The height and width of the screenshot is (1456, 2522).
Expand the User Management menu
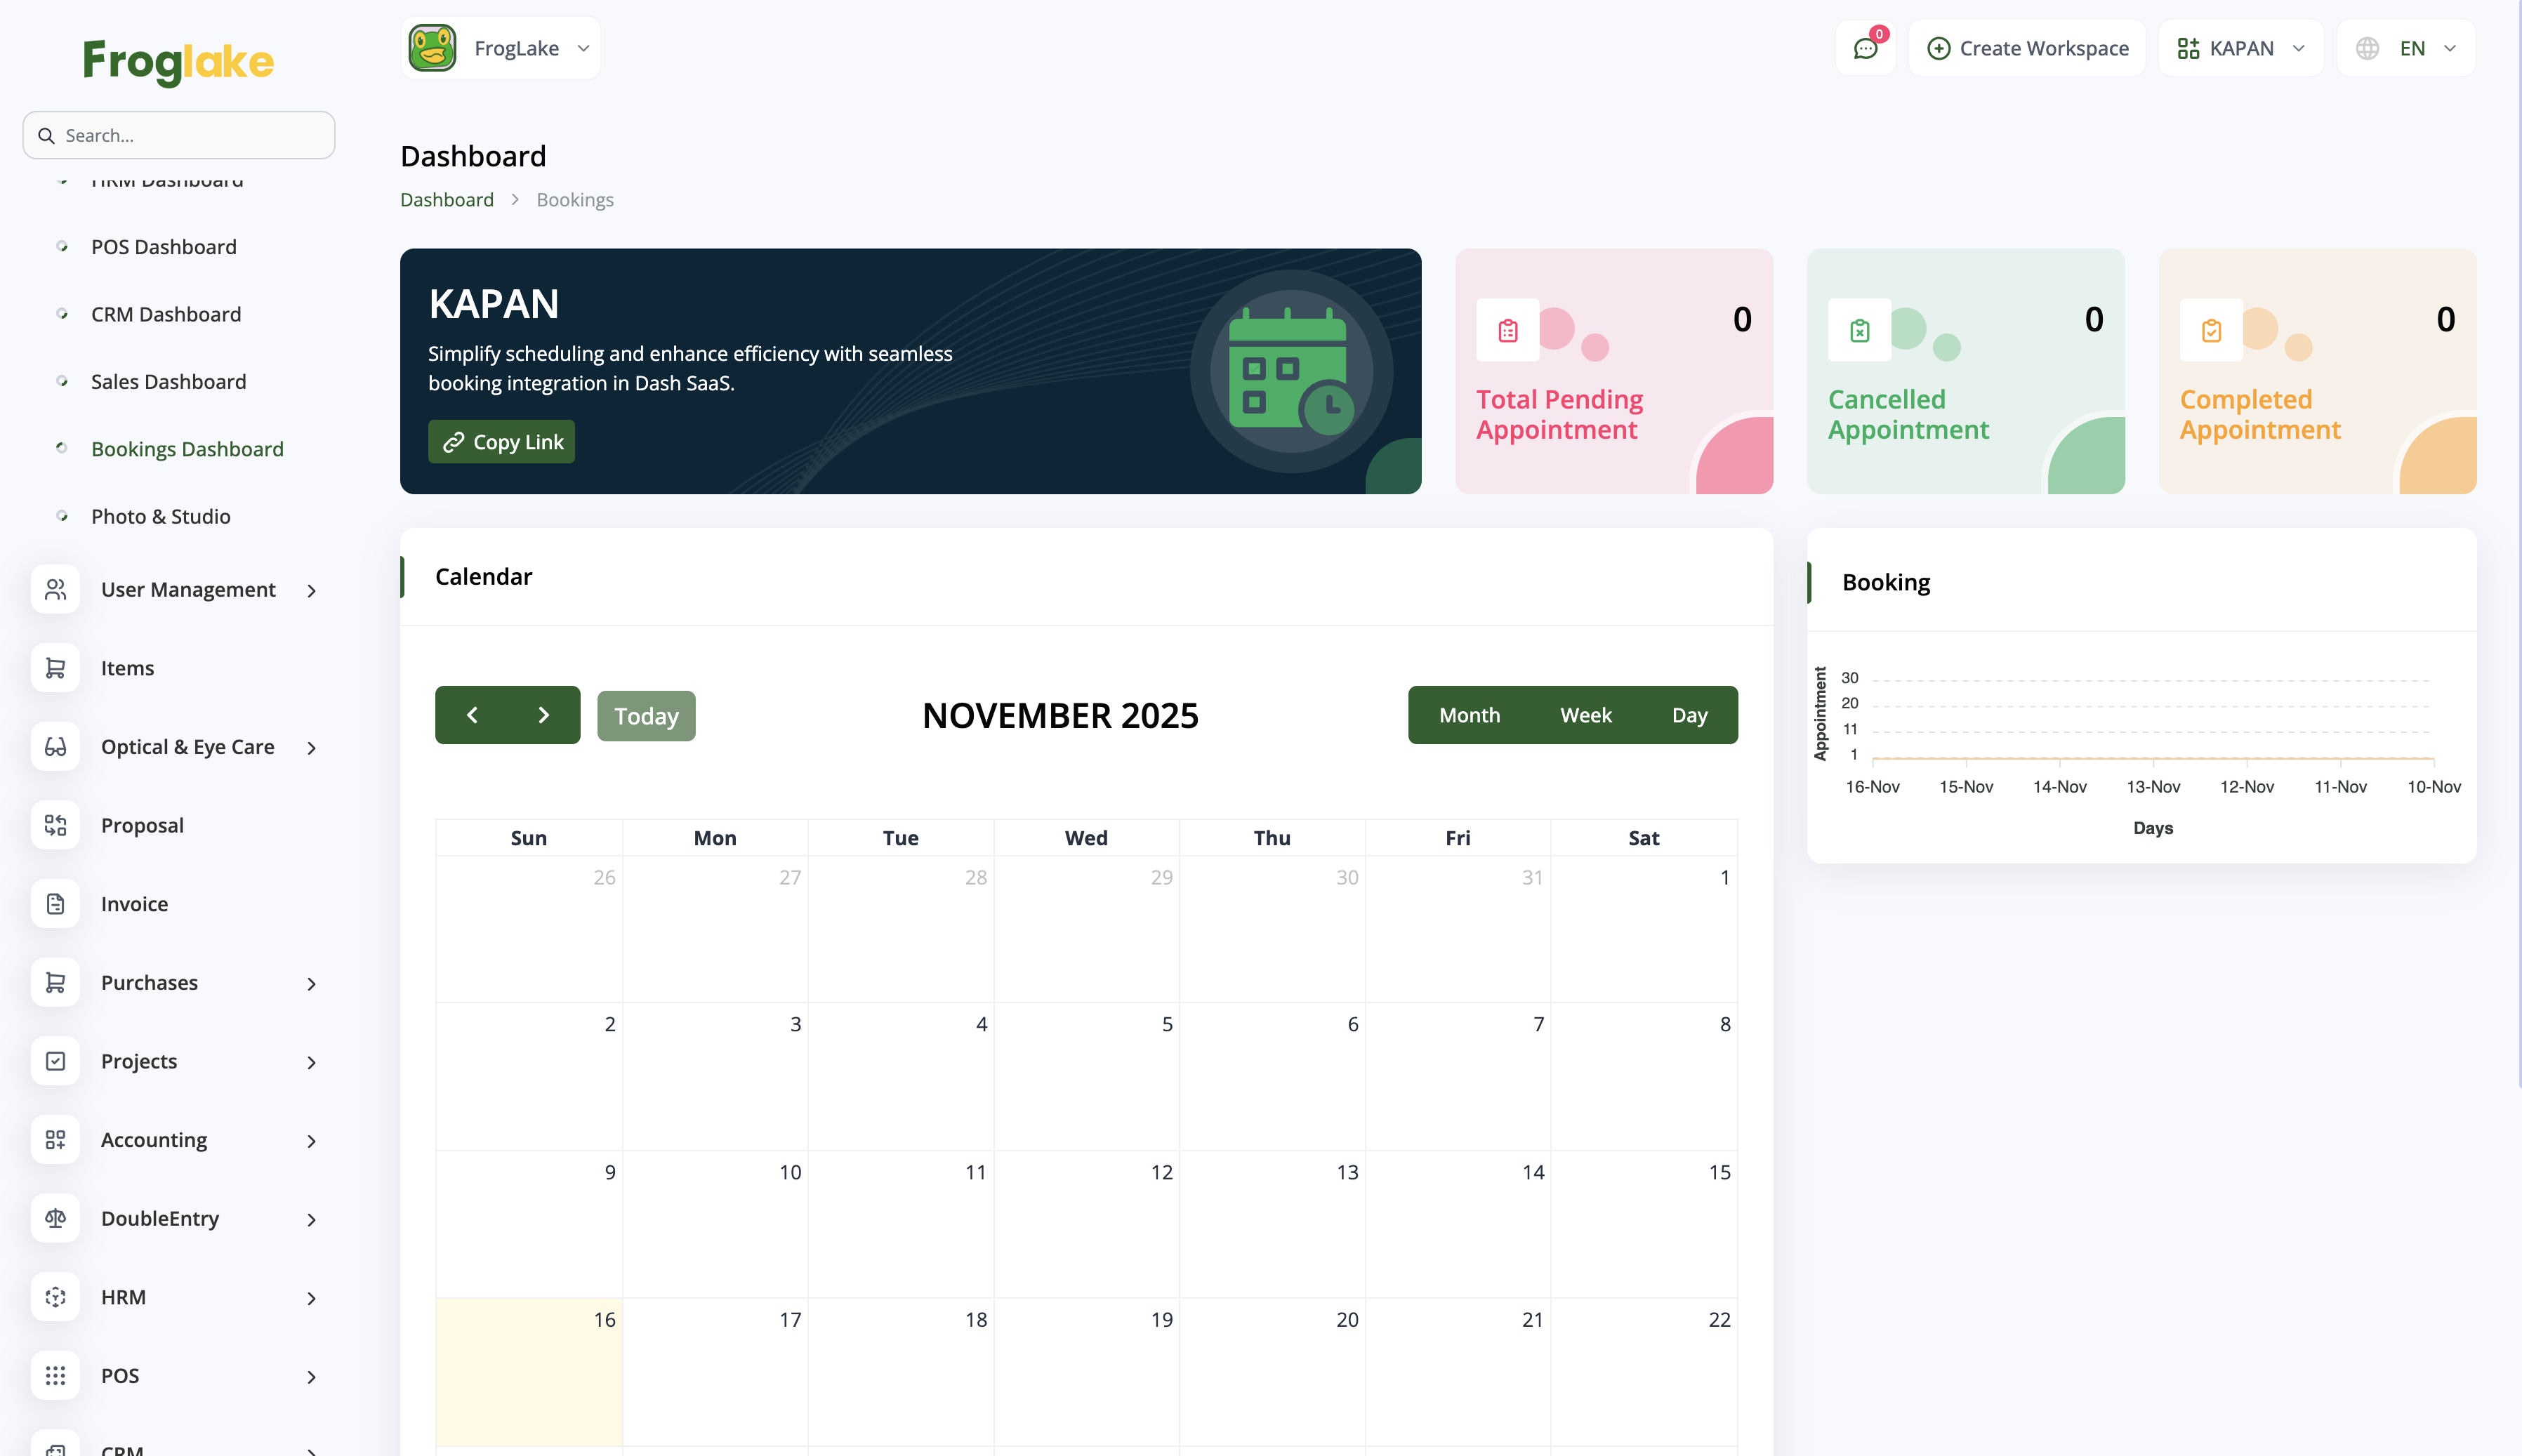point(188,590)
